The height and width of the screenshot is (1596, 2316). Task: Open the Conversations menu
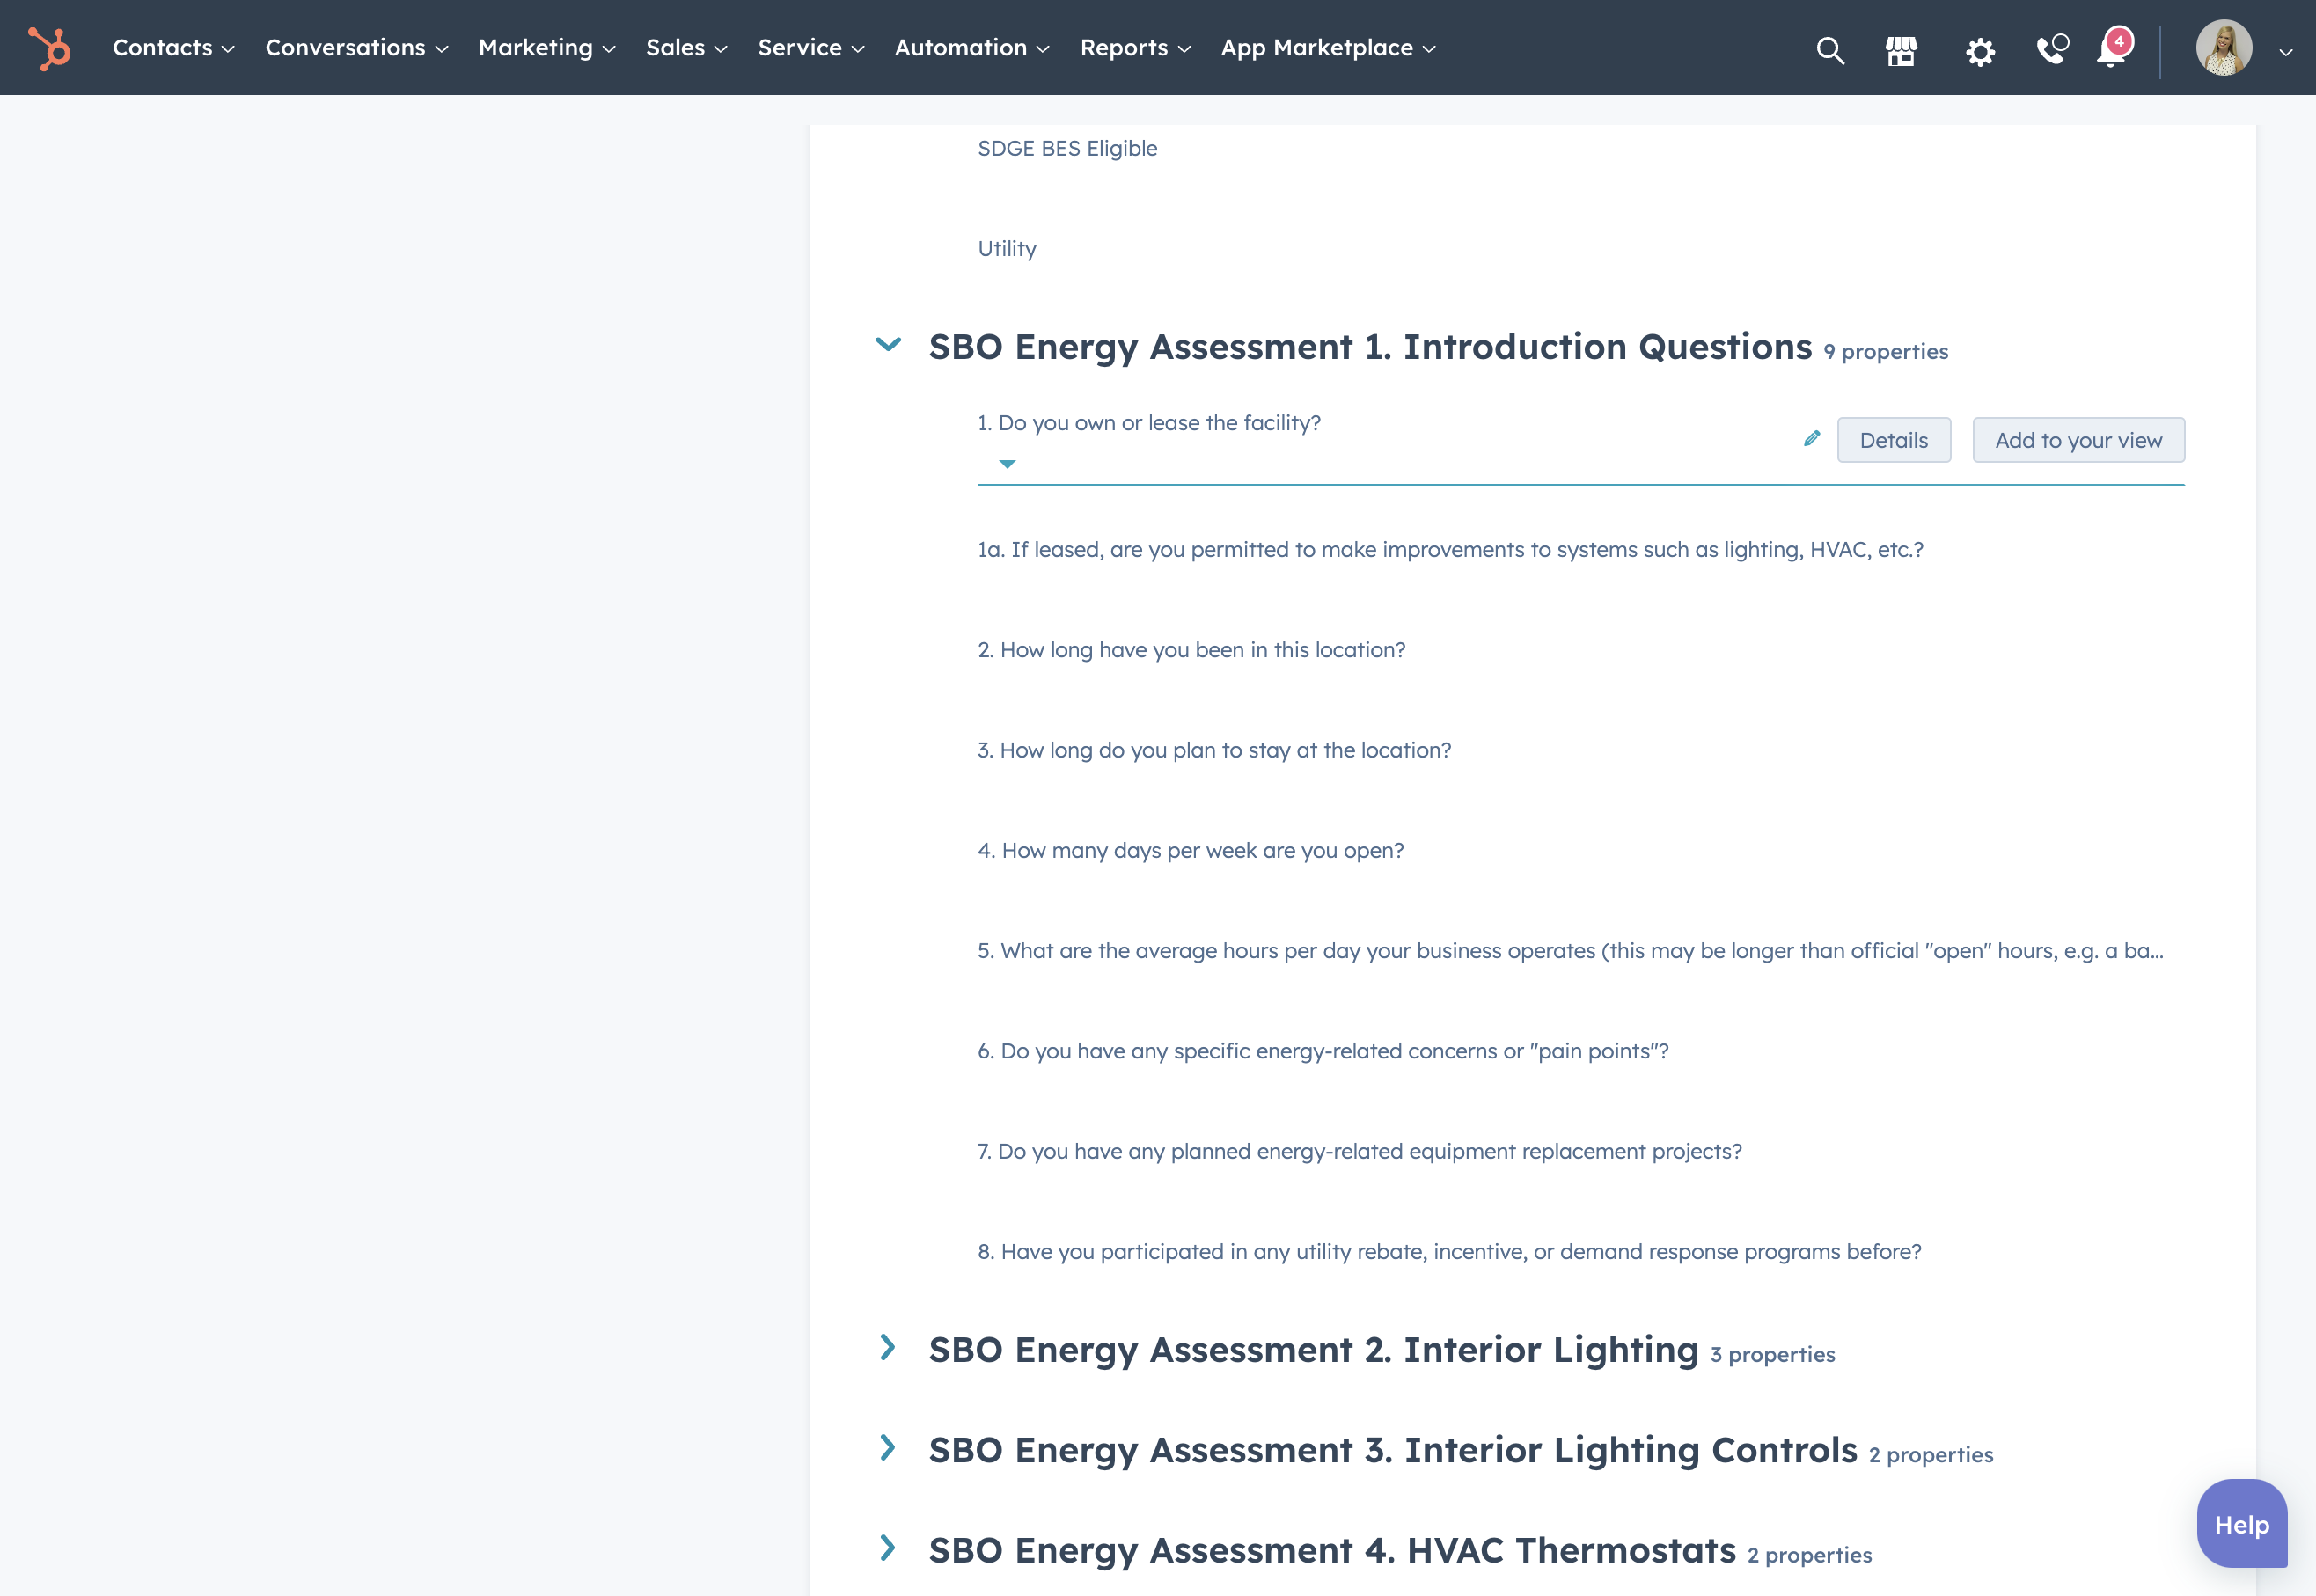point(356,47)
